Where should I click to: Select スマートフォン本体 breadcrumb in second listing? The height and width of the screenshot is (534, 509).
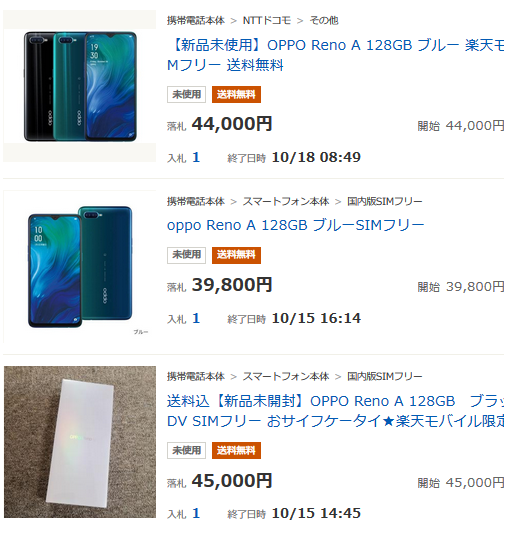coord(286,201)
